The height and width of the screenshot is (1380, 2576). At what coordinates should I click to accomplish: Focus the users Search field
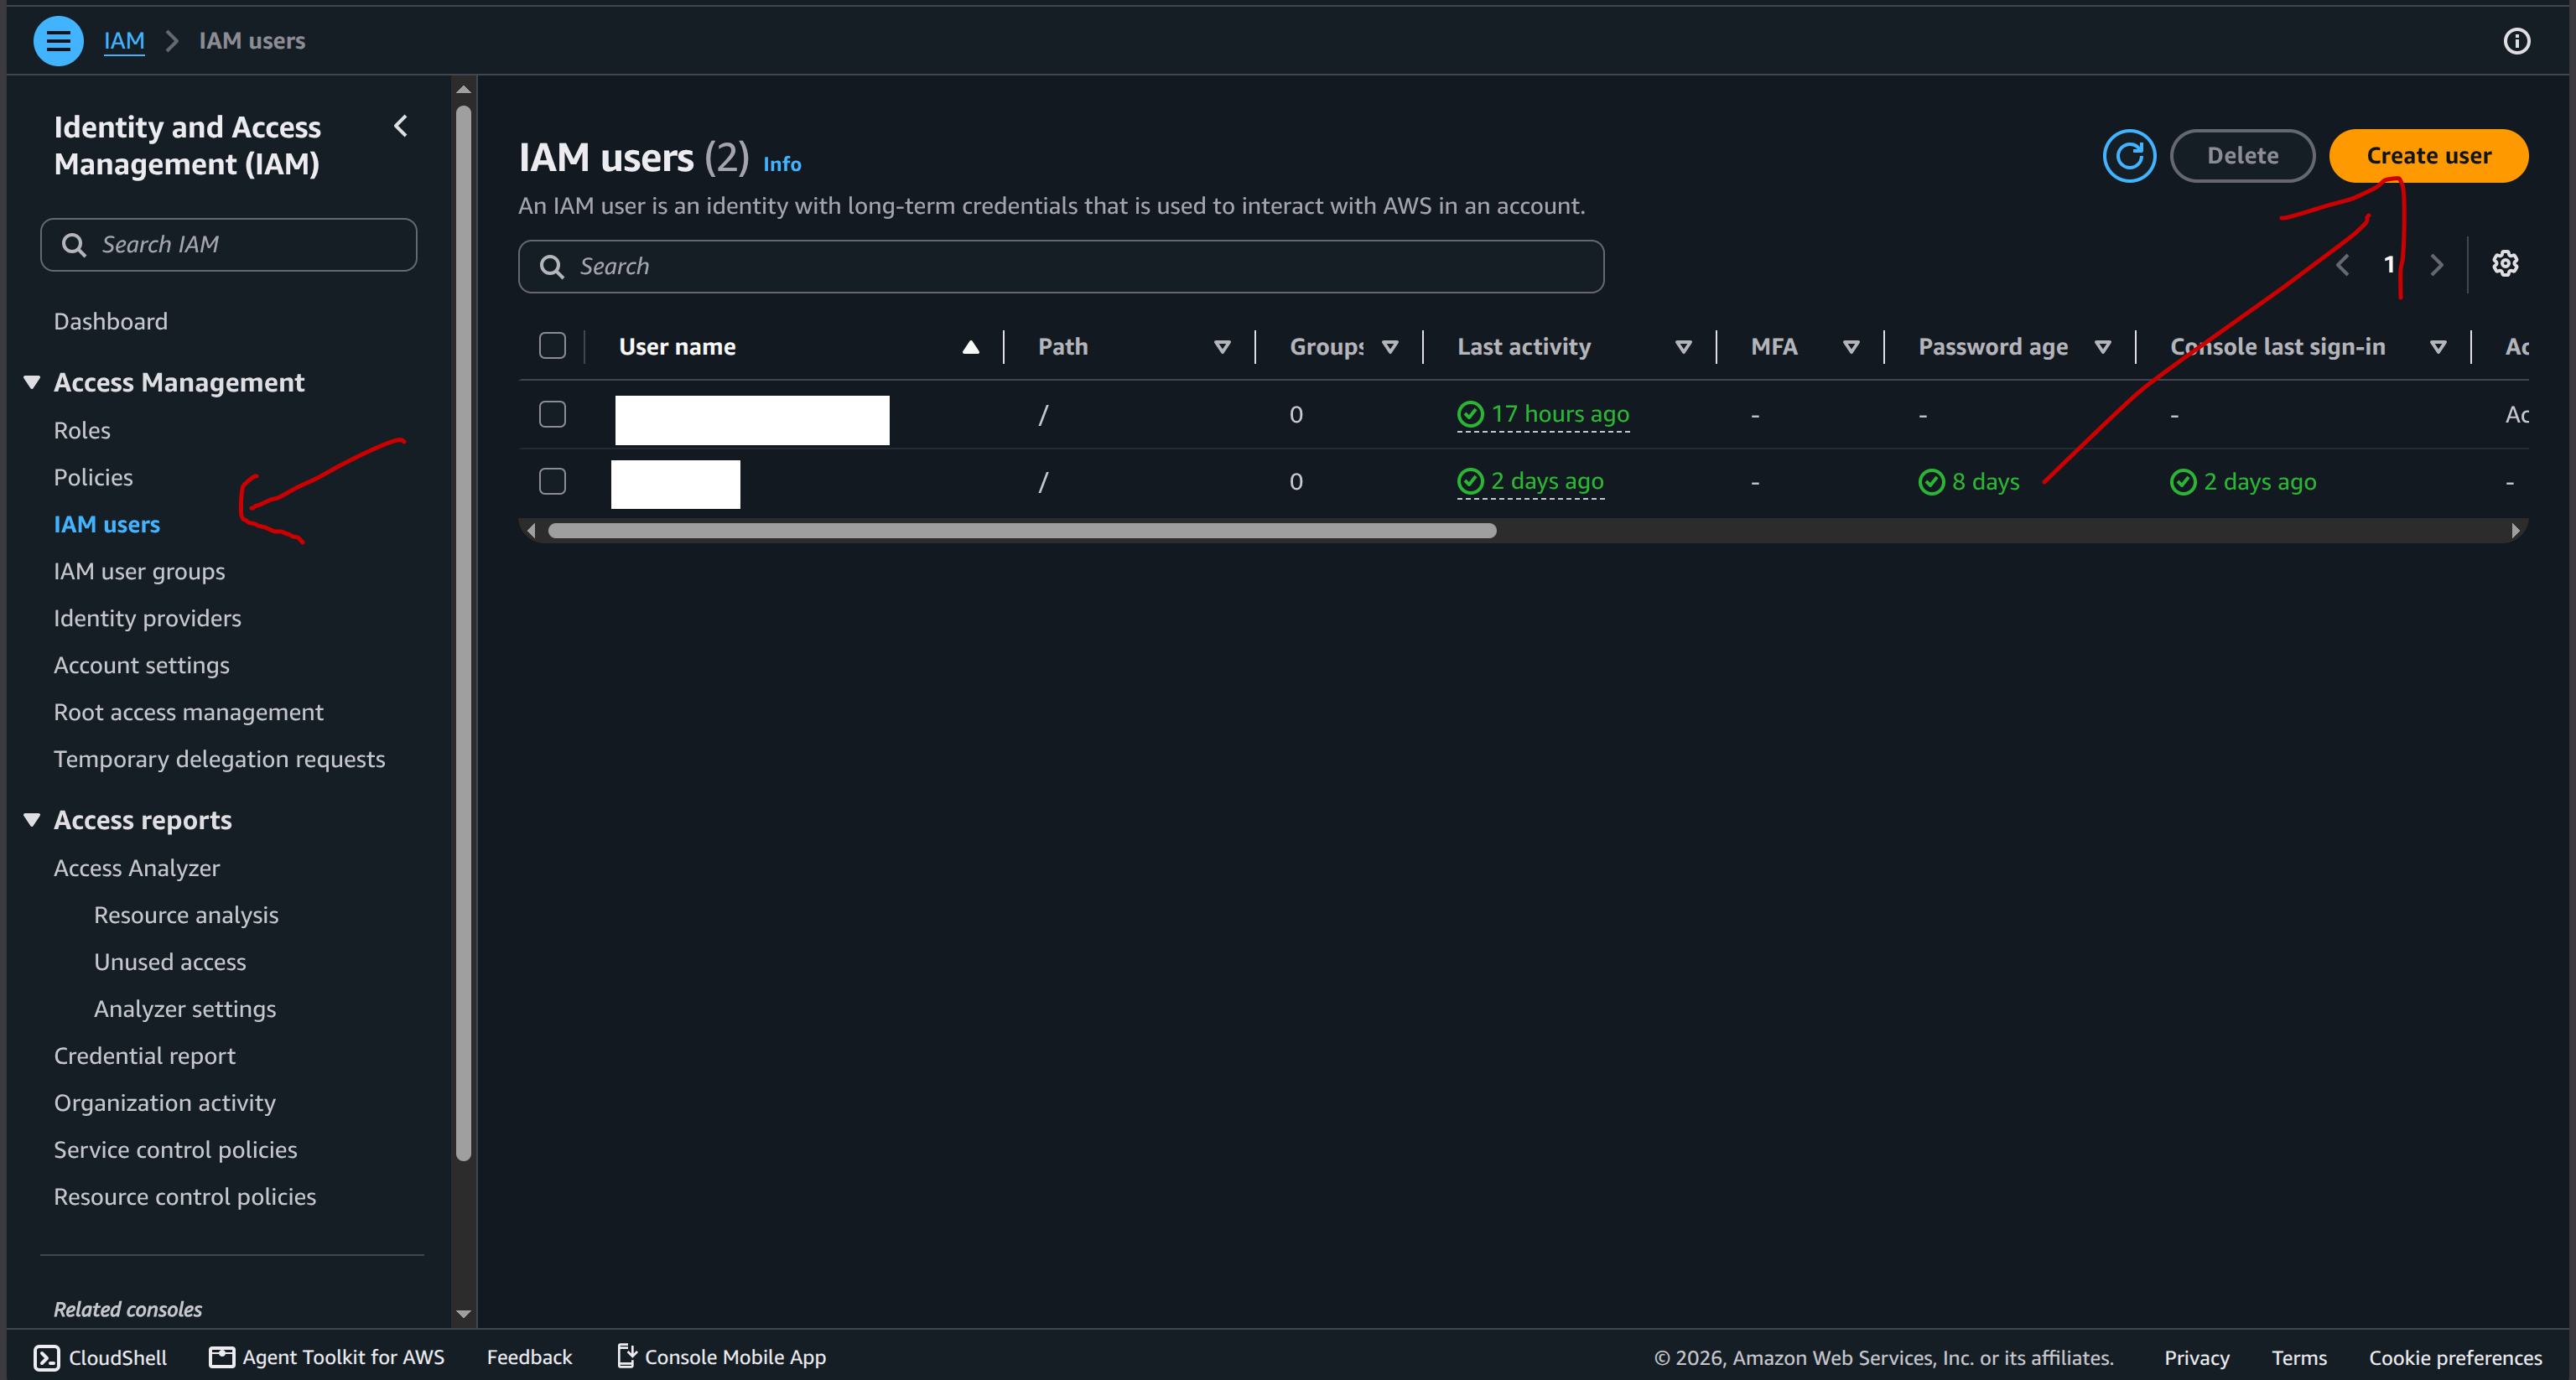click(x=1061, y=267)
